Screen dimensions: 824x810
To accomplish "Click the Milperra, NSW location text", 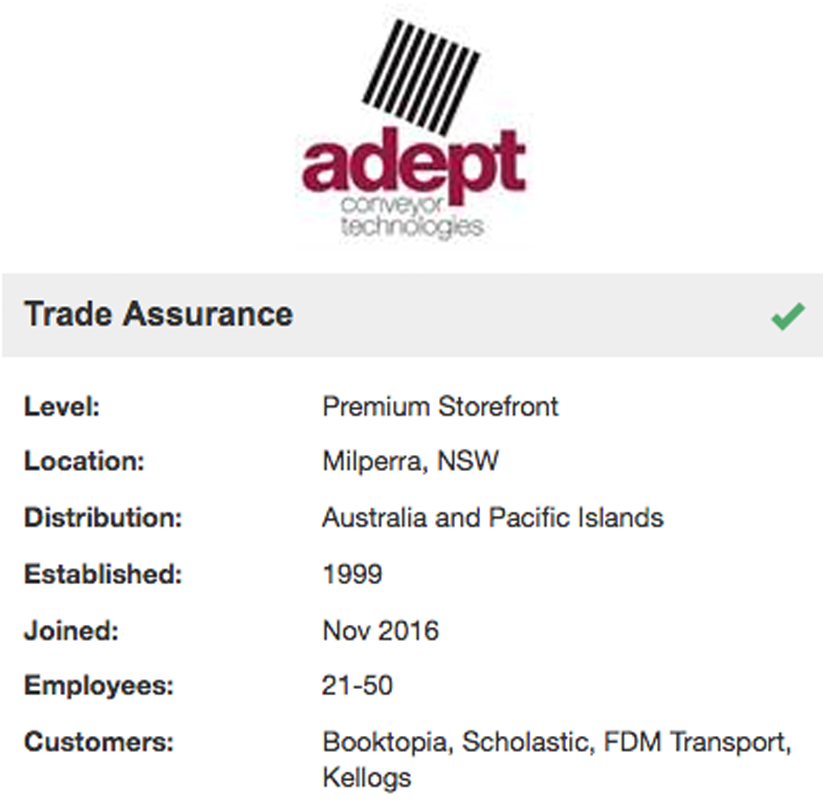I will 410,462.
